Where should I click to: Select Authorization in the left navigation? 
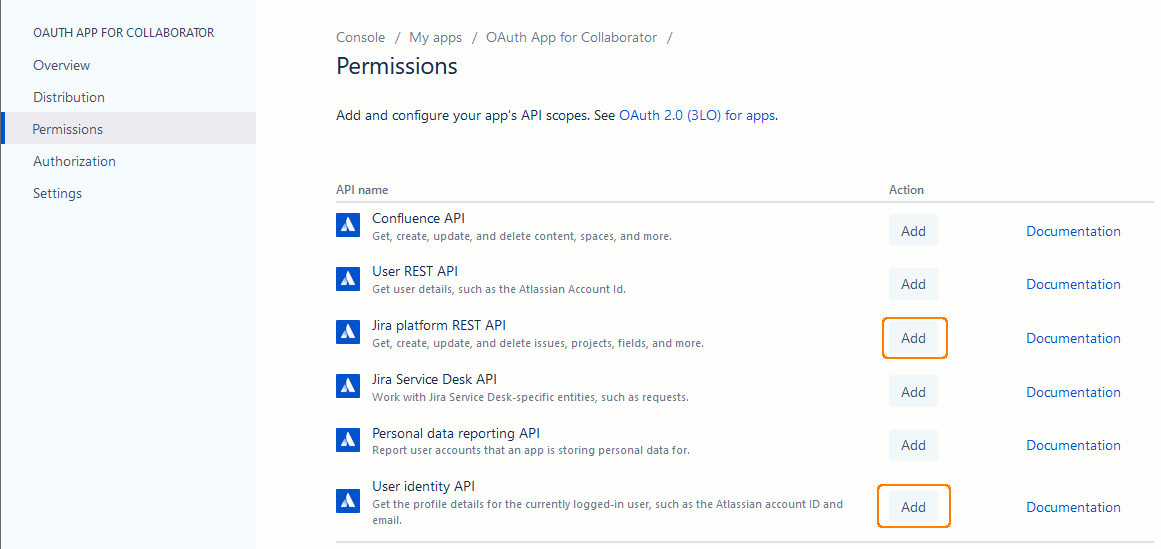(x=74, y=161)
